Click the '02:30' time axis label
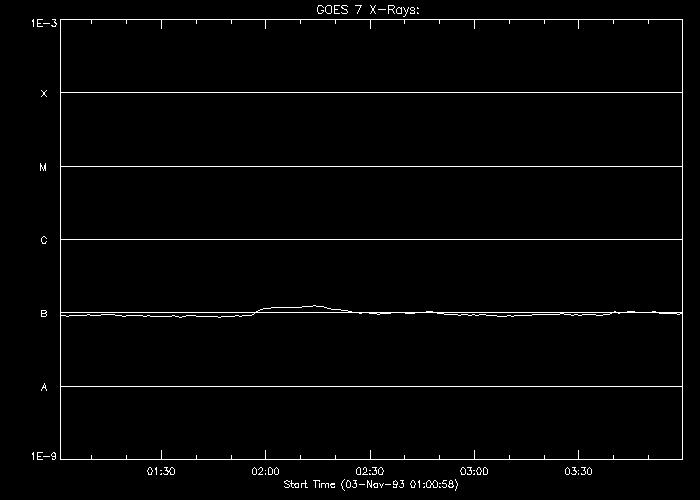Image resolution: width=700 pixels, height=500 pixels. coord(370,471)
